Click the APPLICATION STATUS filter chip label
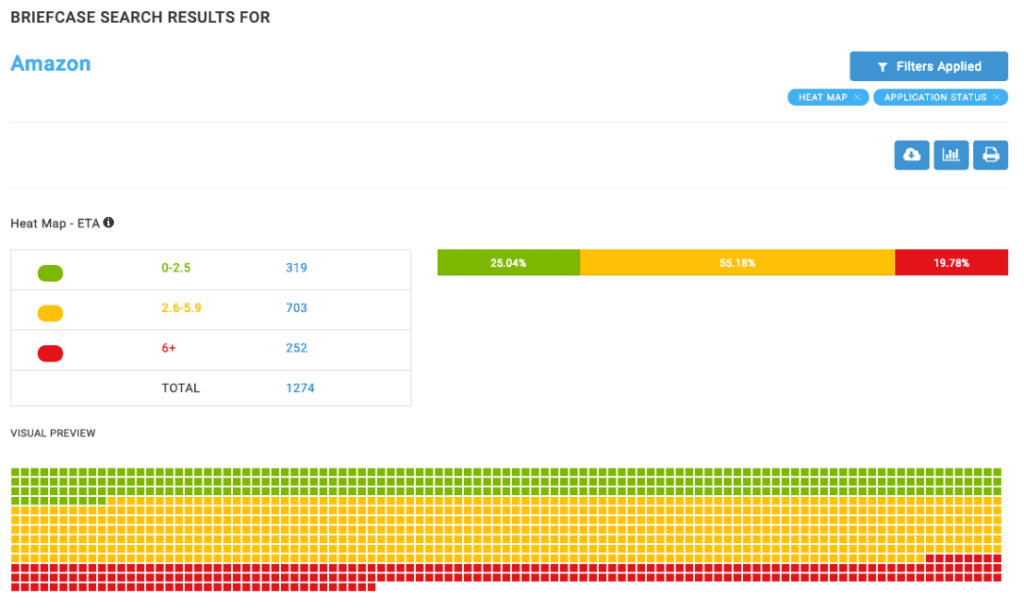The image size is (1024, 612). (935, 97)
